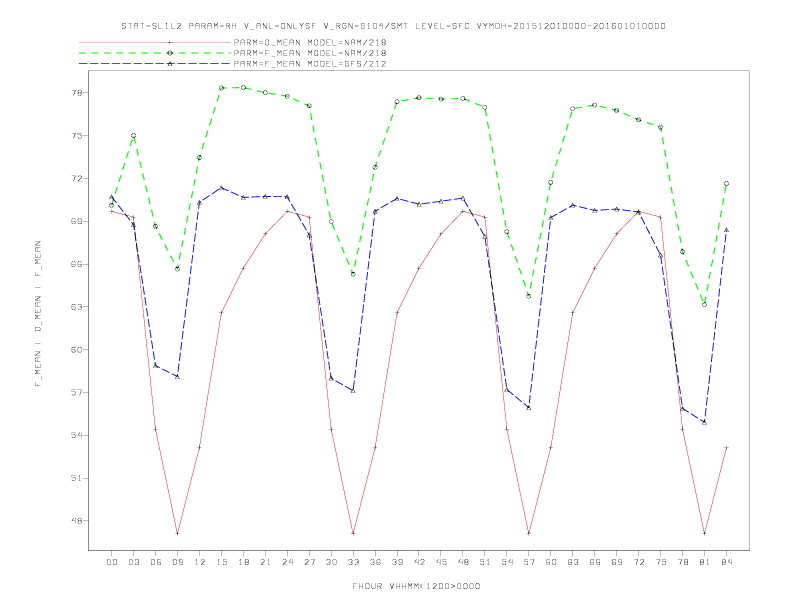The image size is (792, 612).
Task: Click blue triangle marker at hour 84
Action: click(x=726, y=230)
